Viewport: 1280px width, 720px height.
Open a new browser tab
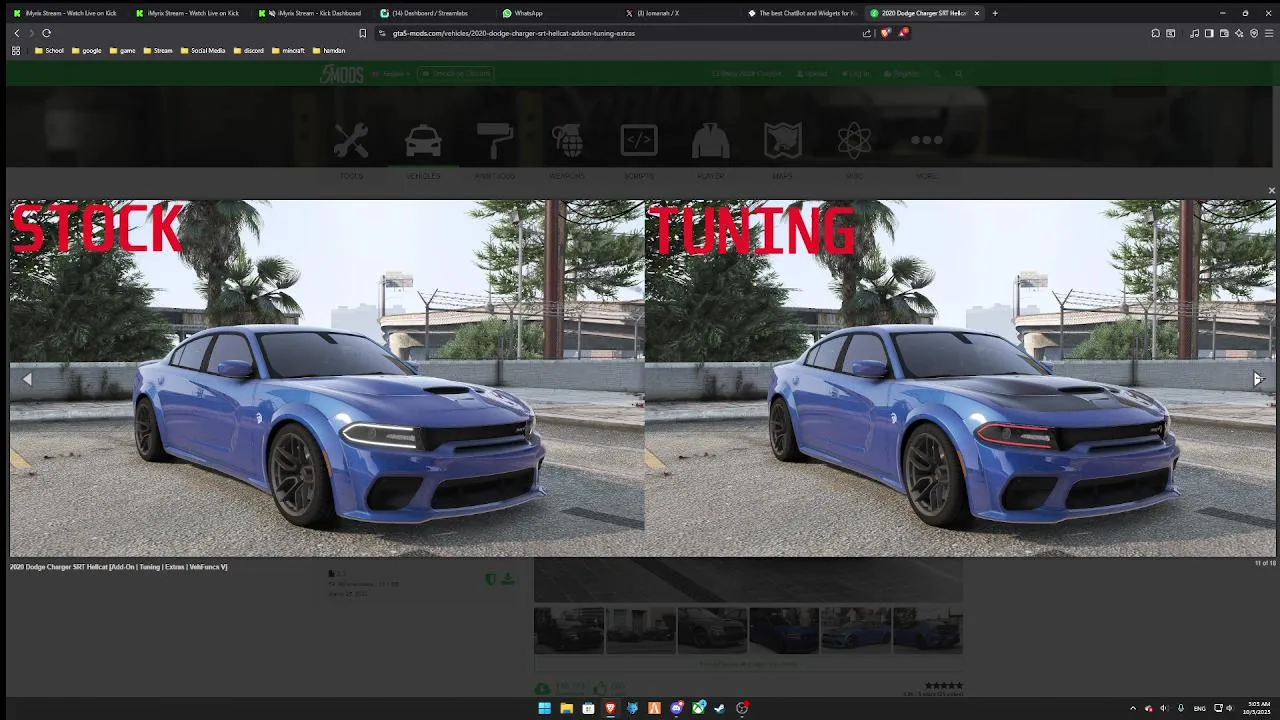tap(994, 13)
